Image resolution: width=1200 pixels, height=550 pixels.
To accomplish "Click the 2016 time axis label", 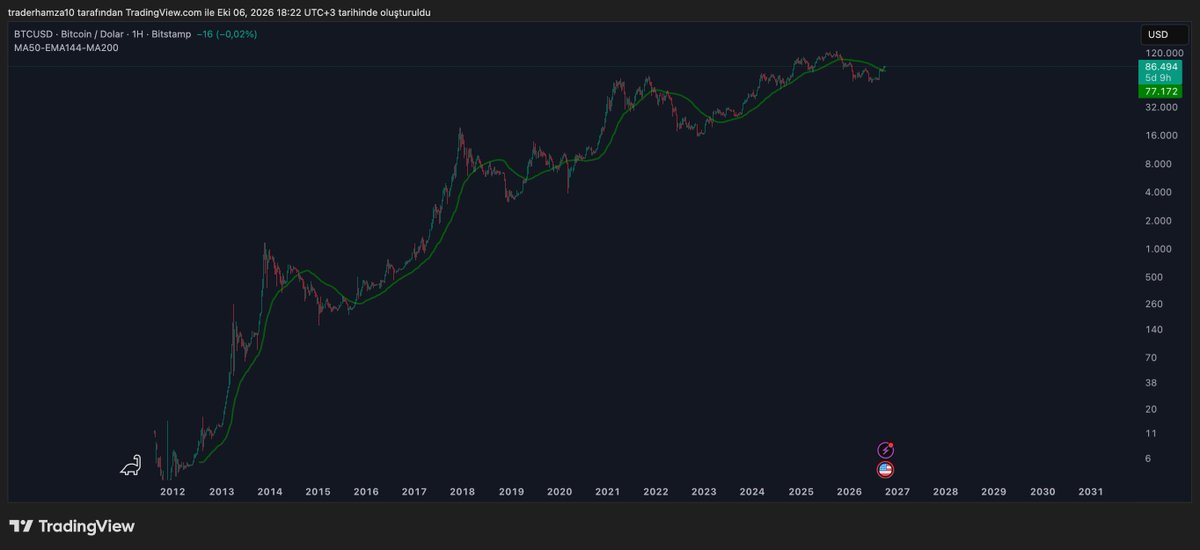I will (x=366, y=492).
